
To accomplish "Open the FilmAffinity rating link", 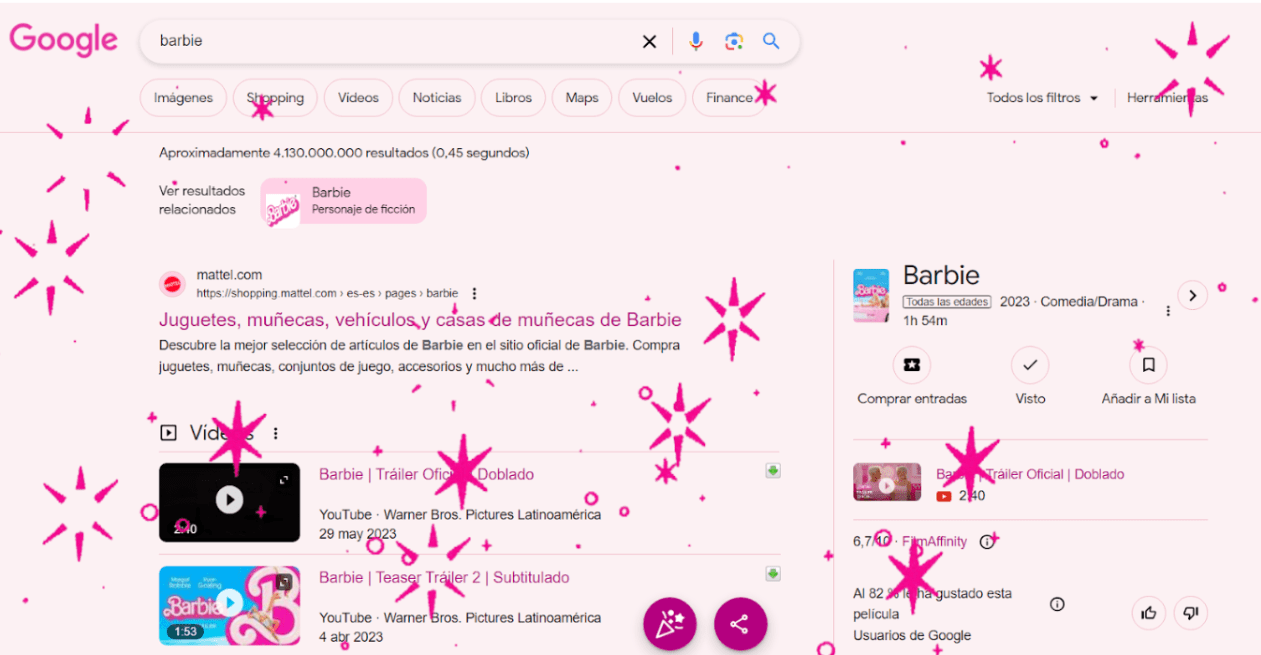I will 934,541.
